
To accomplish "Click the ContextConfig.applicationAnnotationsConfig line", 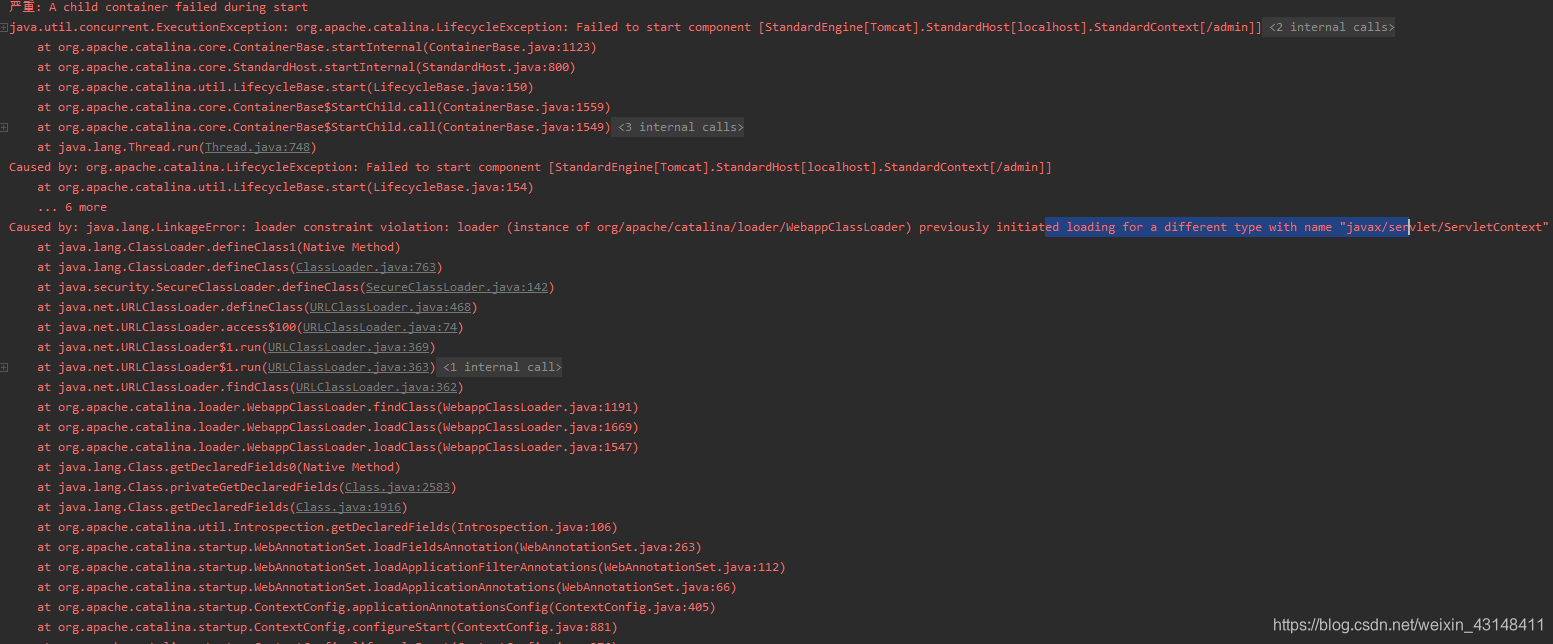I will point(376,607).
